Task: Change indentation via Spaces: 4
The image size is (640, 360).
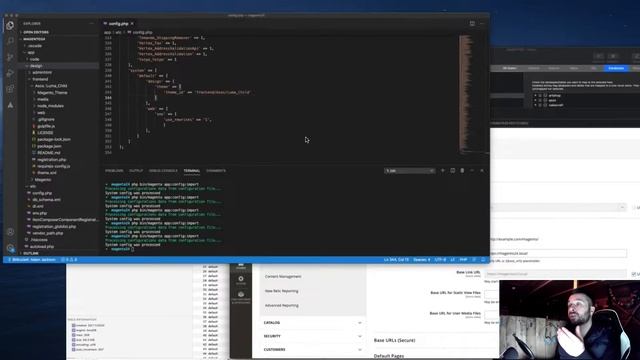Action: [422, 260]
